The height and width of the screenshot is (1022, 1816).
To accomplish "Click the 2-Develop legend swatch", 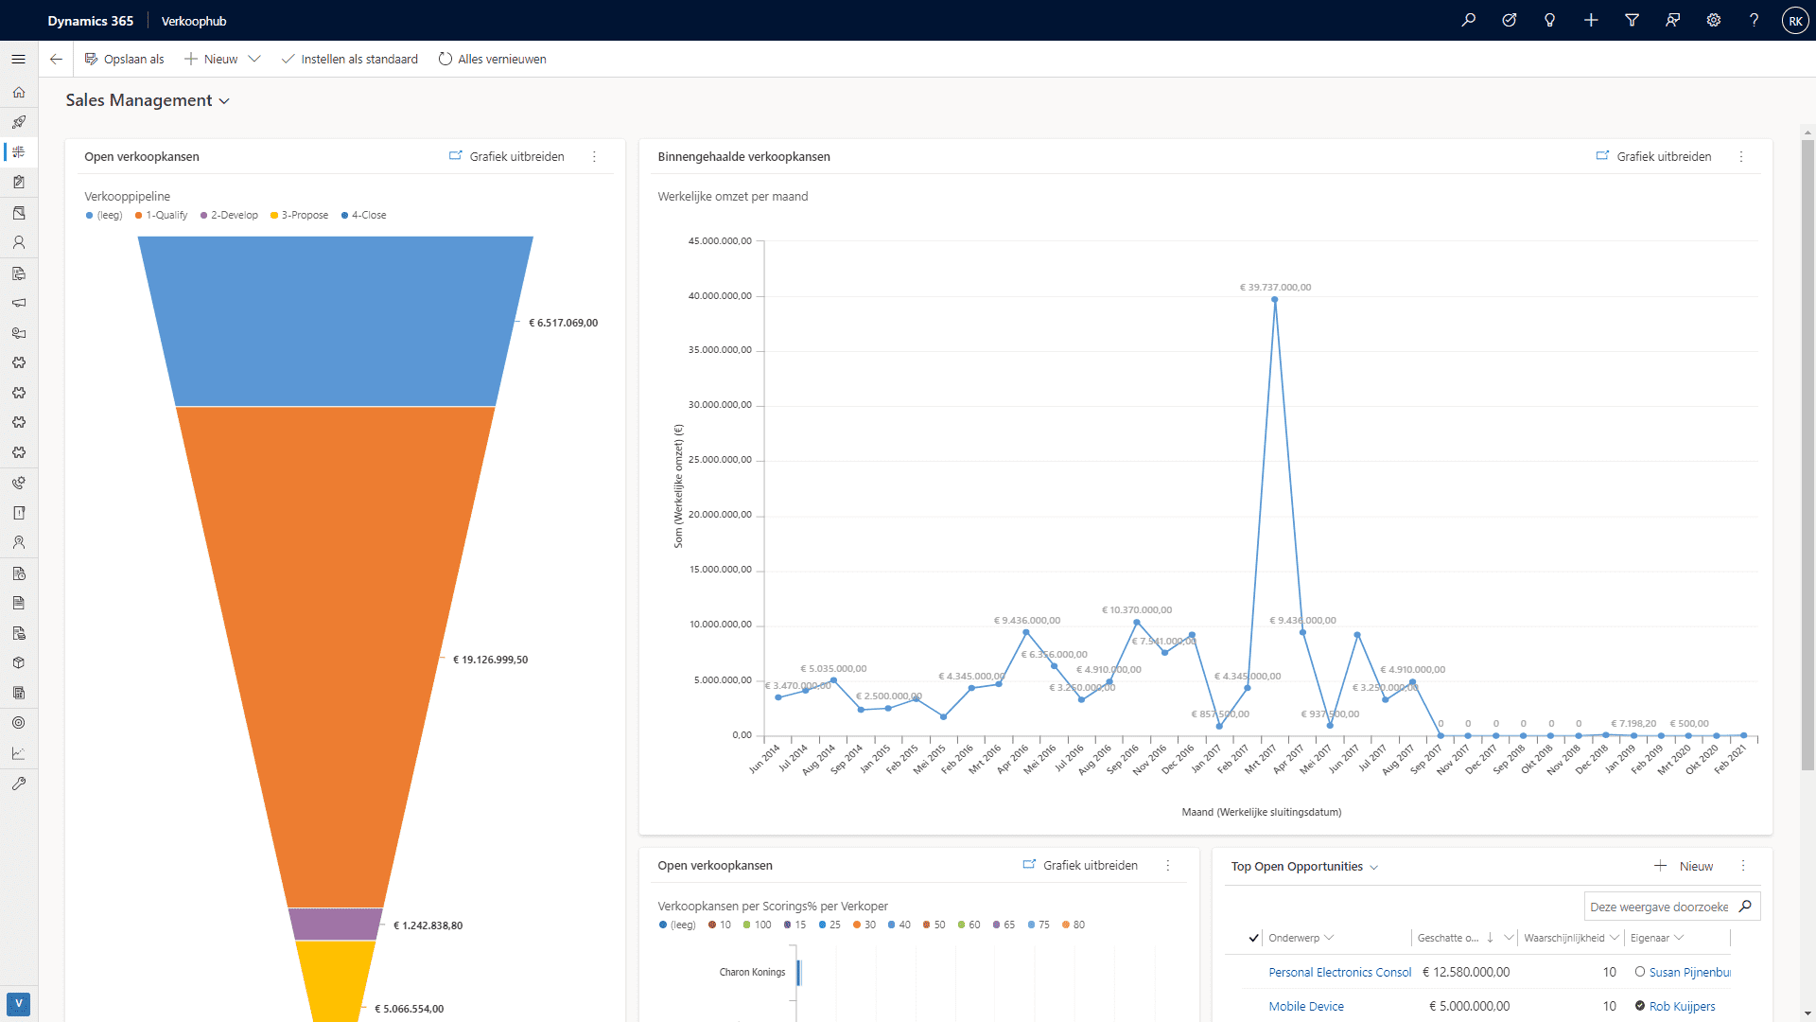I will click(204, 215).
